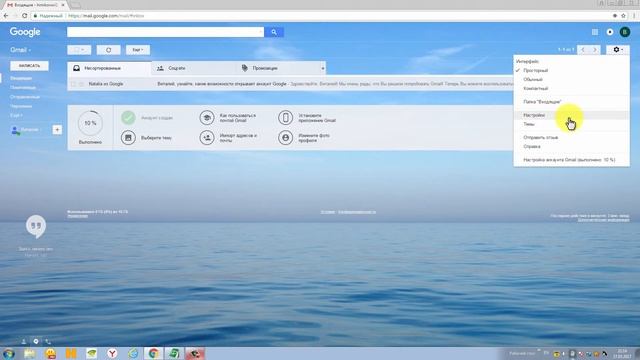Switch to the Promotions tab
640x360 pixels.
[277, 68]
